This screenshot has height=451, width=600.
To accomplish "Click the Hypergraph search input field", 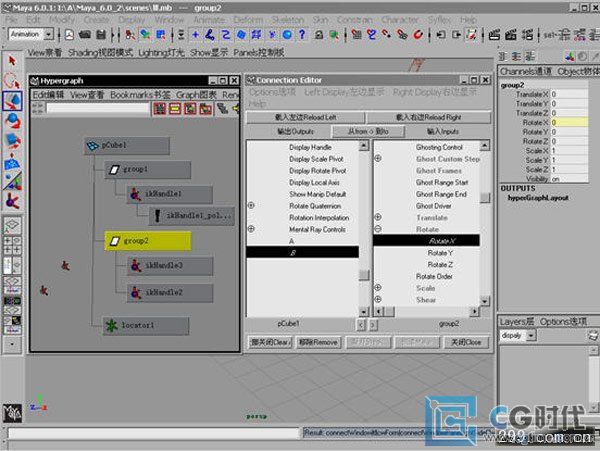I will click(98, 109).
